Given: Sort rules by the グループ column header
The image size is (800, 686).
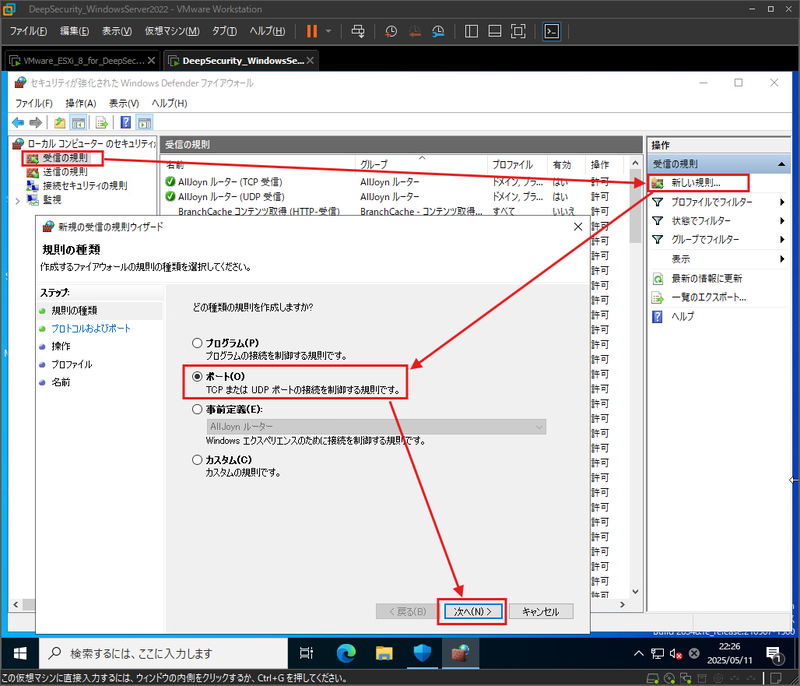Looking at the screenshot, I should tap(421, 164).
